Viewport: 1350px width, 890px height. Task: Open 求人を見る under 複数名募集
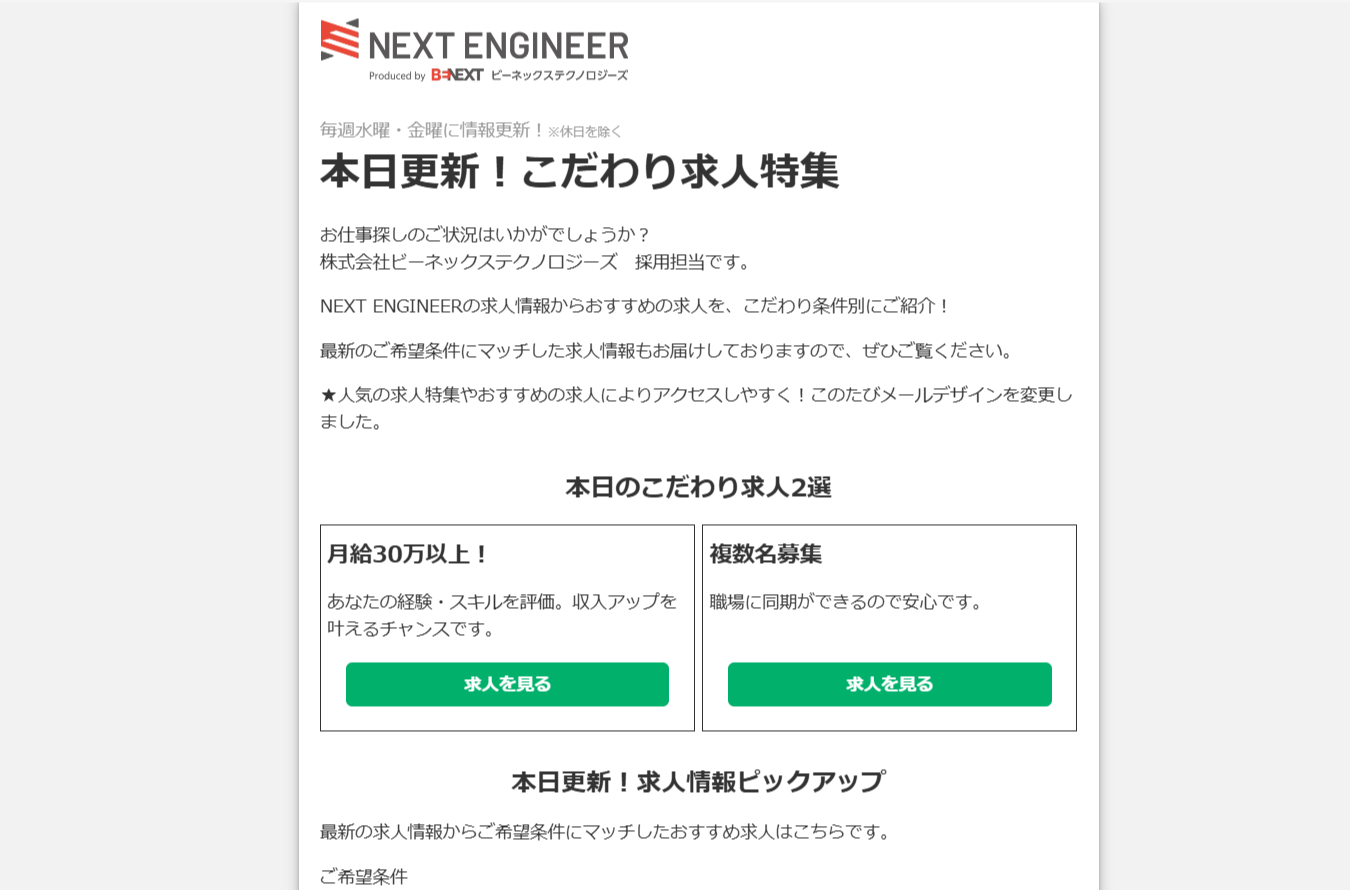(889, 684)
